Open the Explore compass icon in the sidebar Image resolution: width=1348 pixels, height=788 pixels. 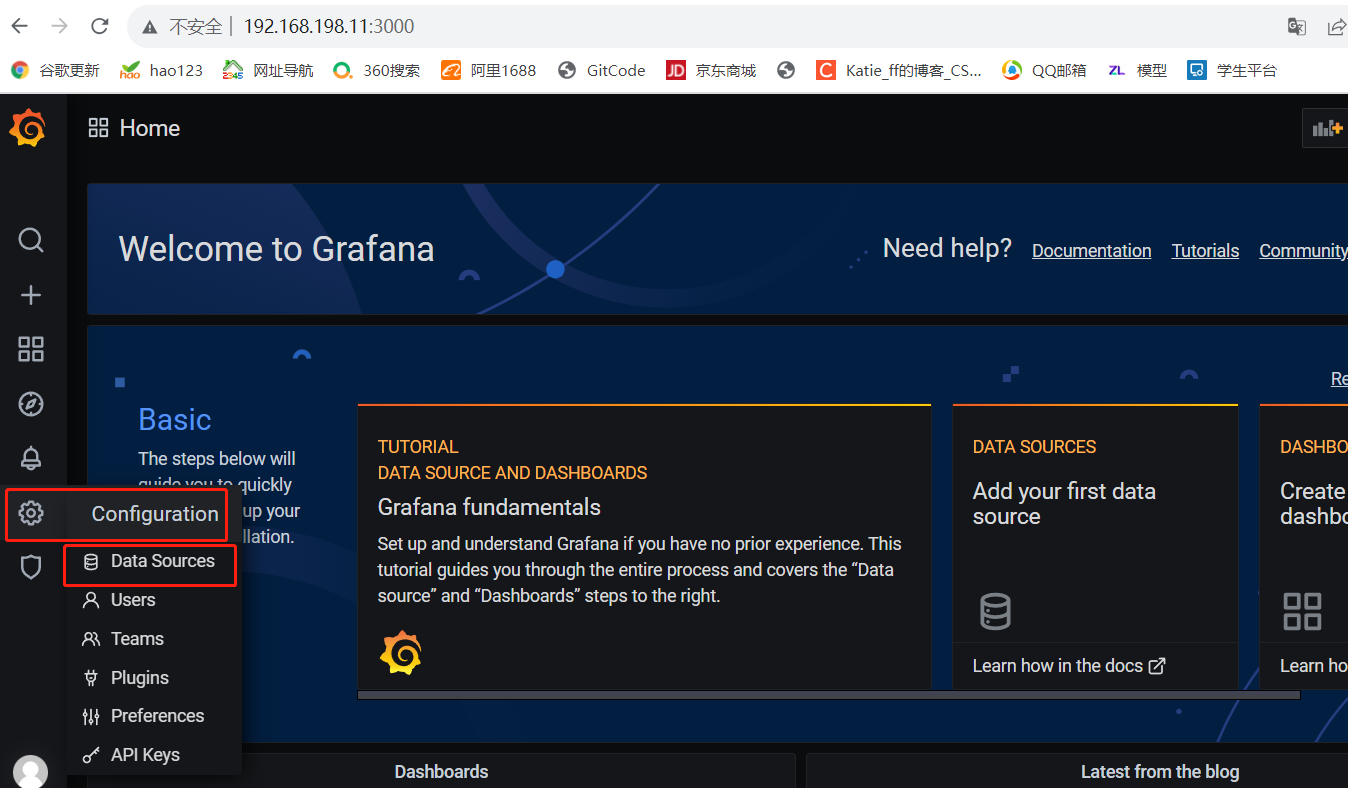click(x=31, y=404)
